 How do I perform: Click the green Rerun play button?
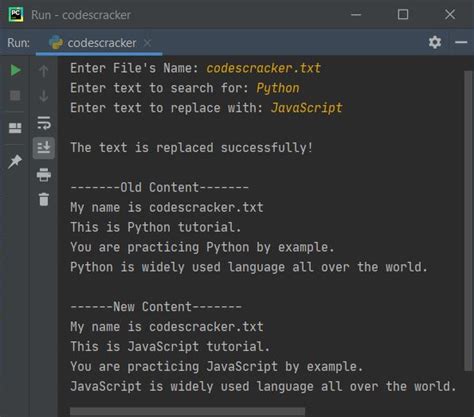(x=15, y=70)
